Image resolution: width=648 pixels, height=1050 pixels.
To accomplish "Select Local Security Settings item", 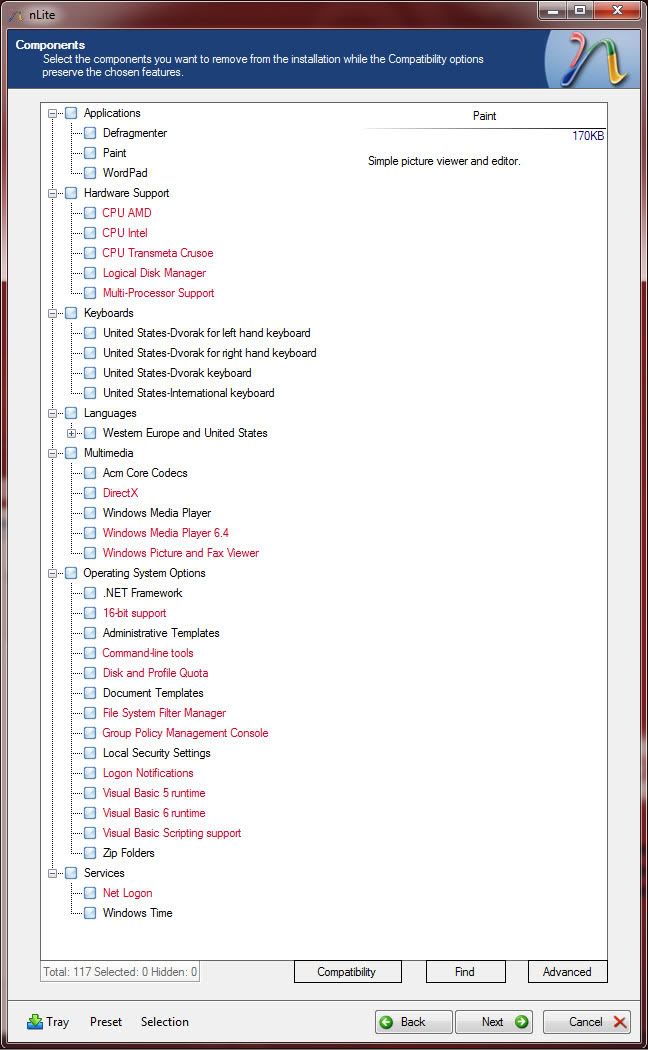I will point(157,753).
